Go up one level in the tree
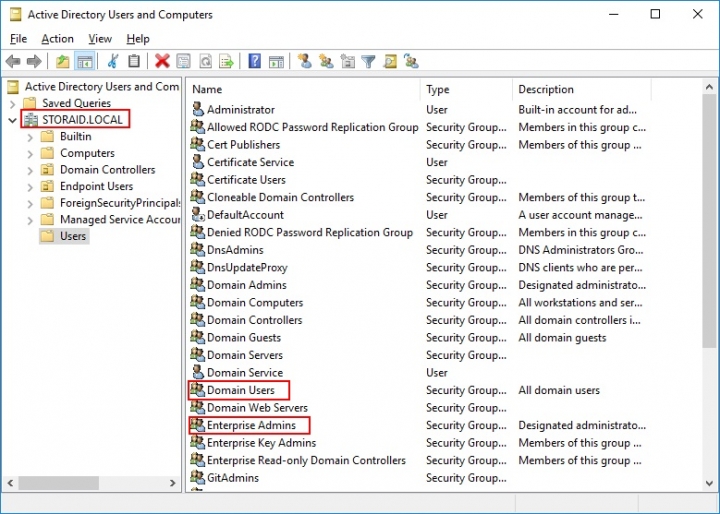Viewport: 720px width, 514px height. pos(62,61)
